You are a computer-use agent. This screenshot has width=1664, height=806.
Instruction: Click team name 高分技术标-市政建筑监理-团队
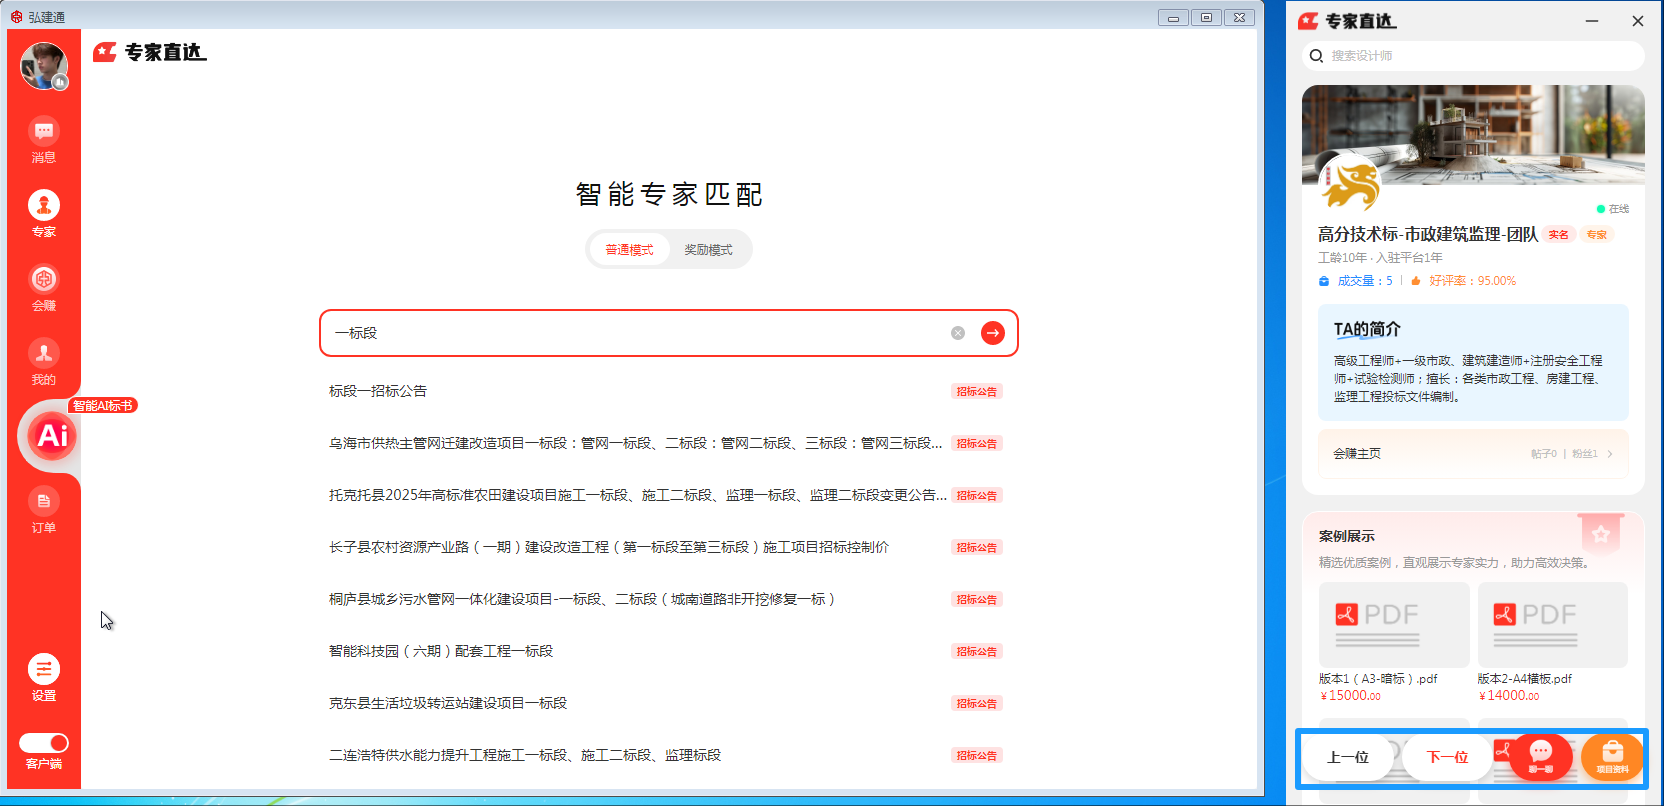(1427, 234)
